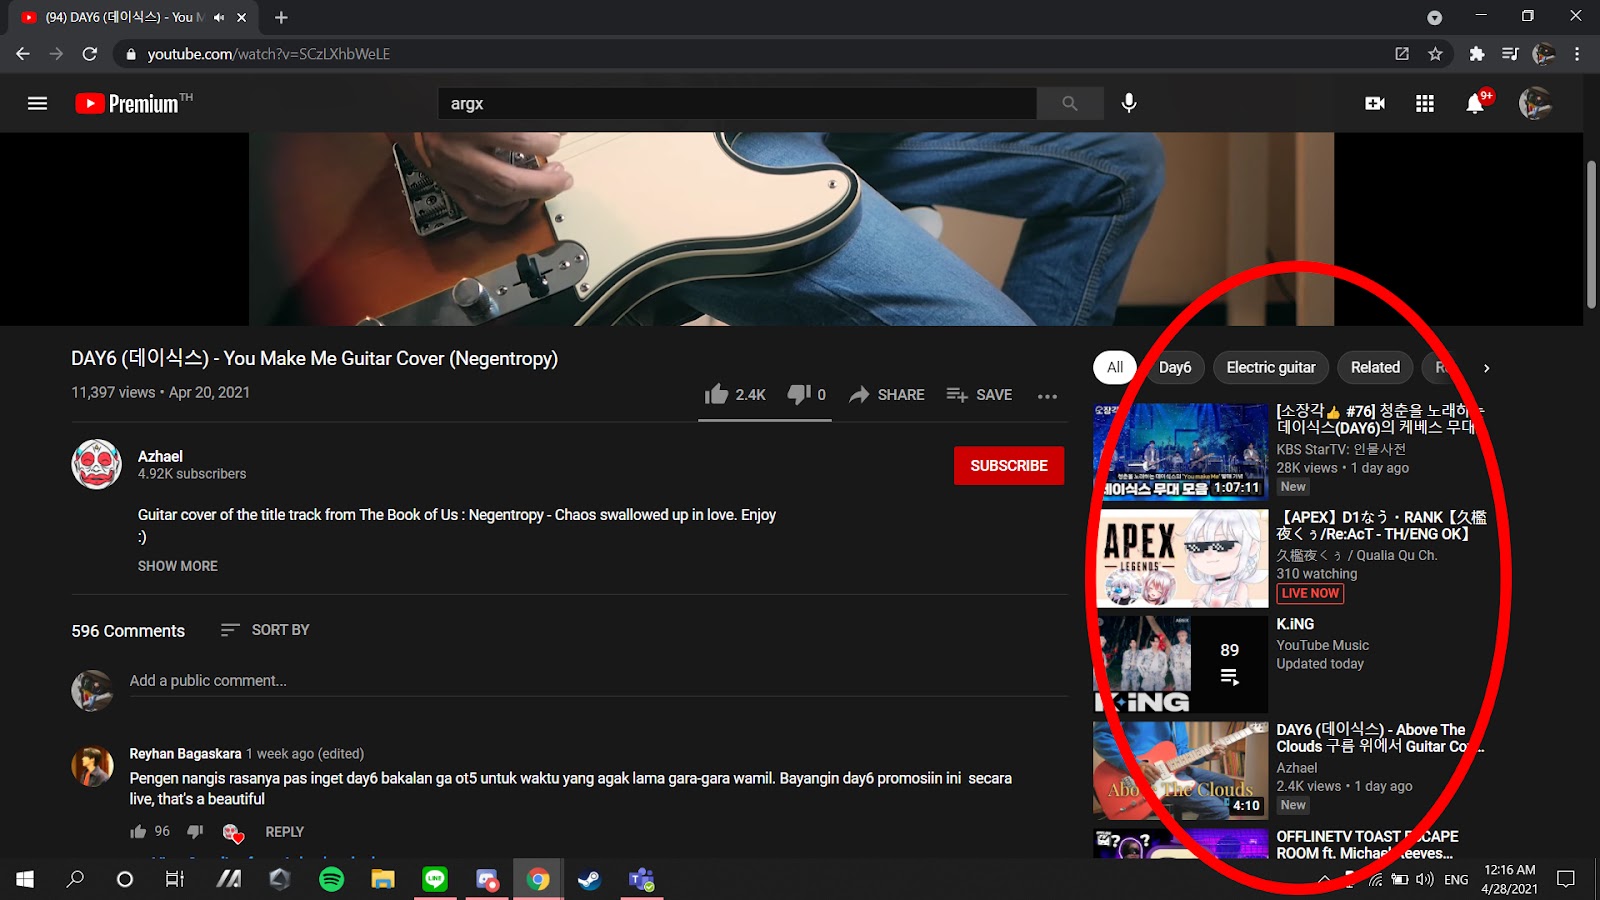Open the Windows action center

1566,879
